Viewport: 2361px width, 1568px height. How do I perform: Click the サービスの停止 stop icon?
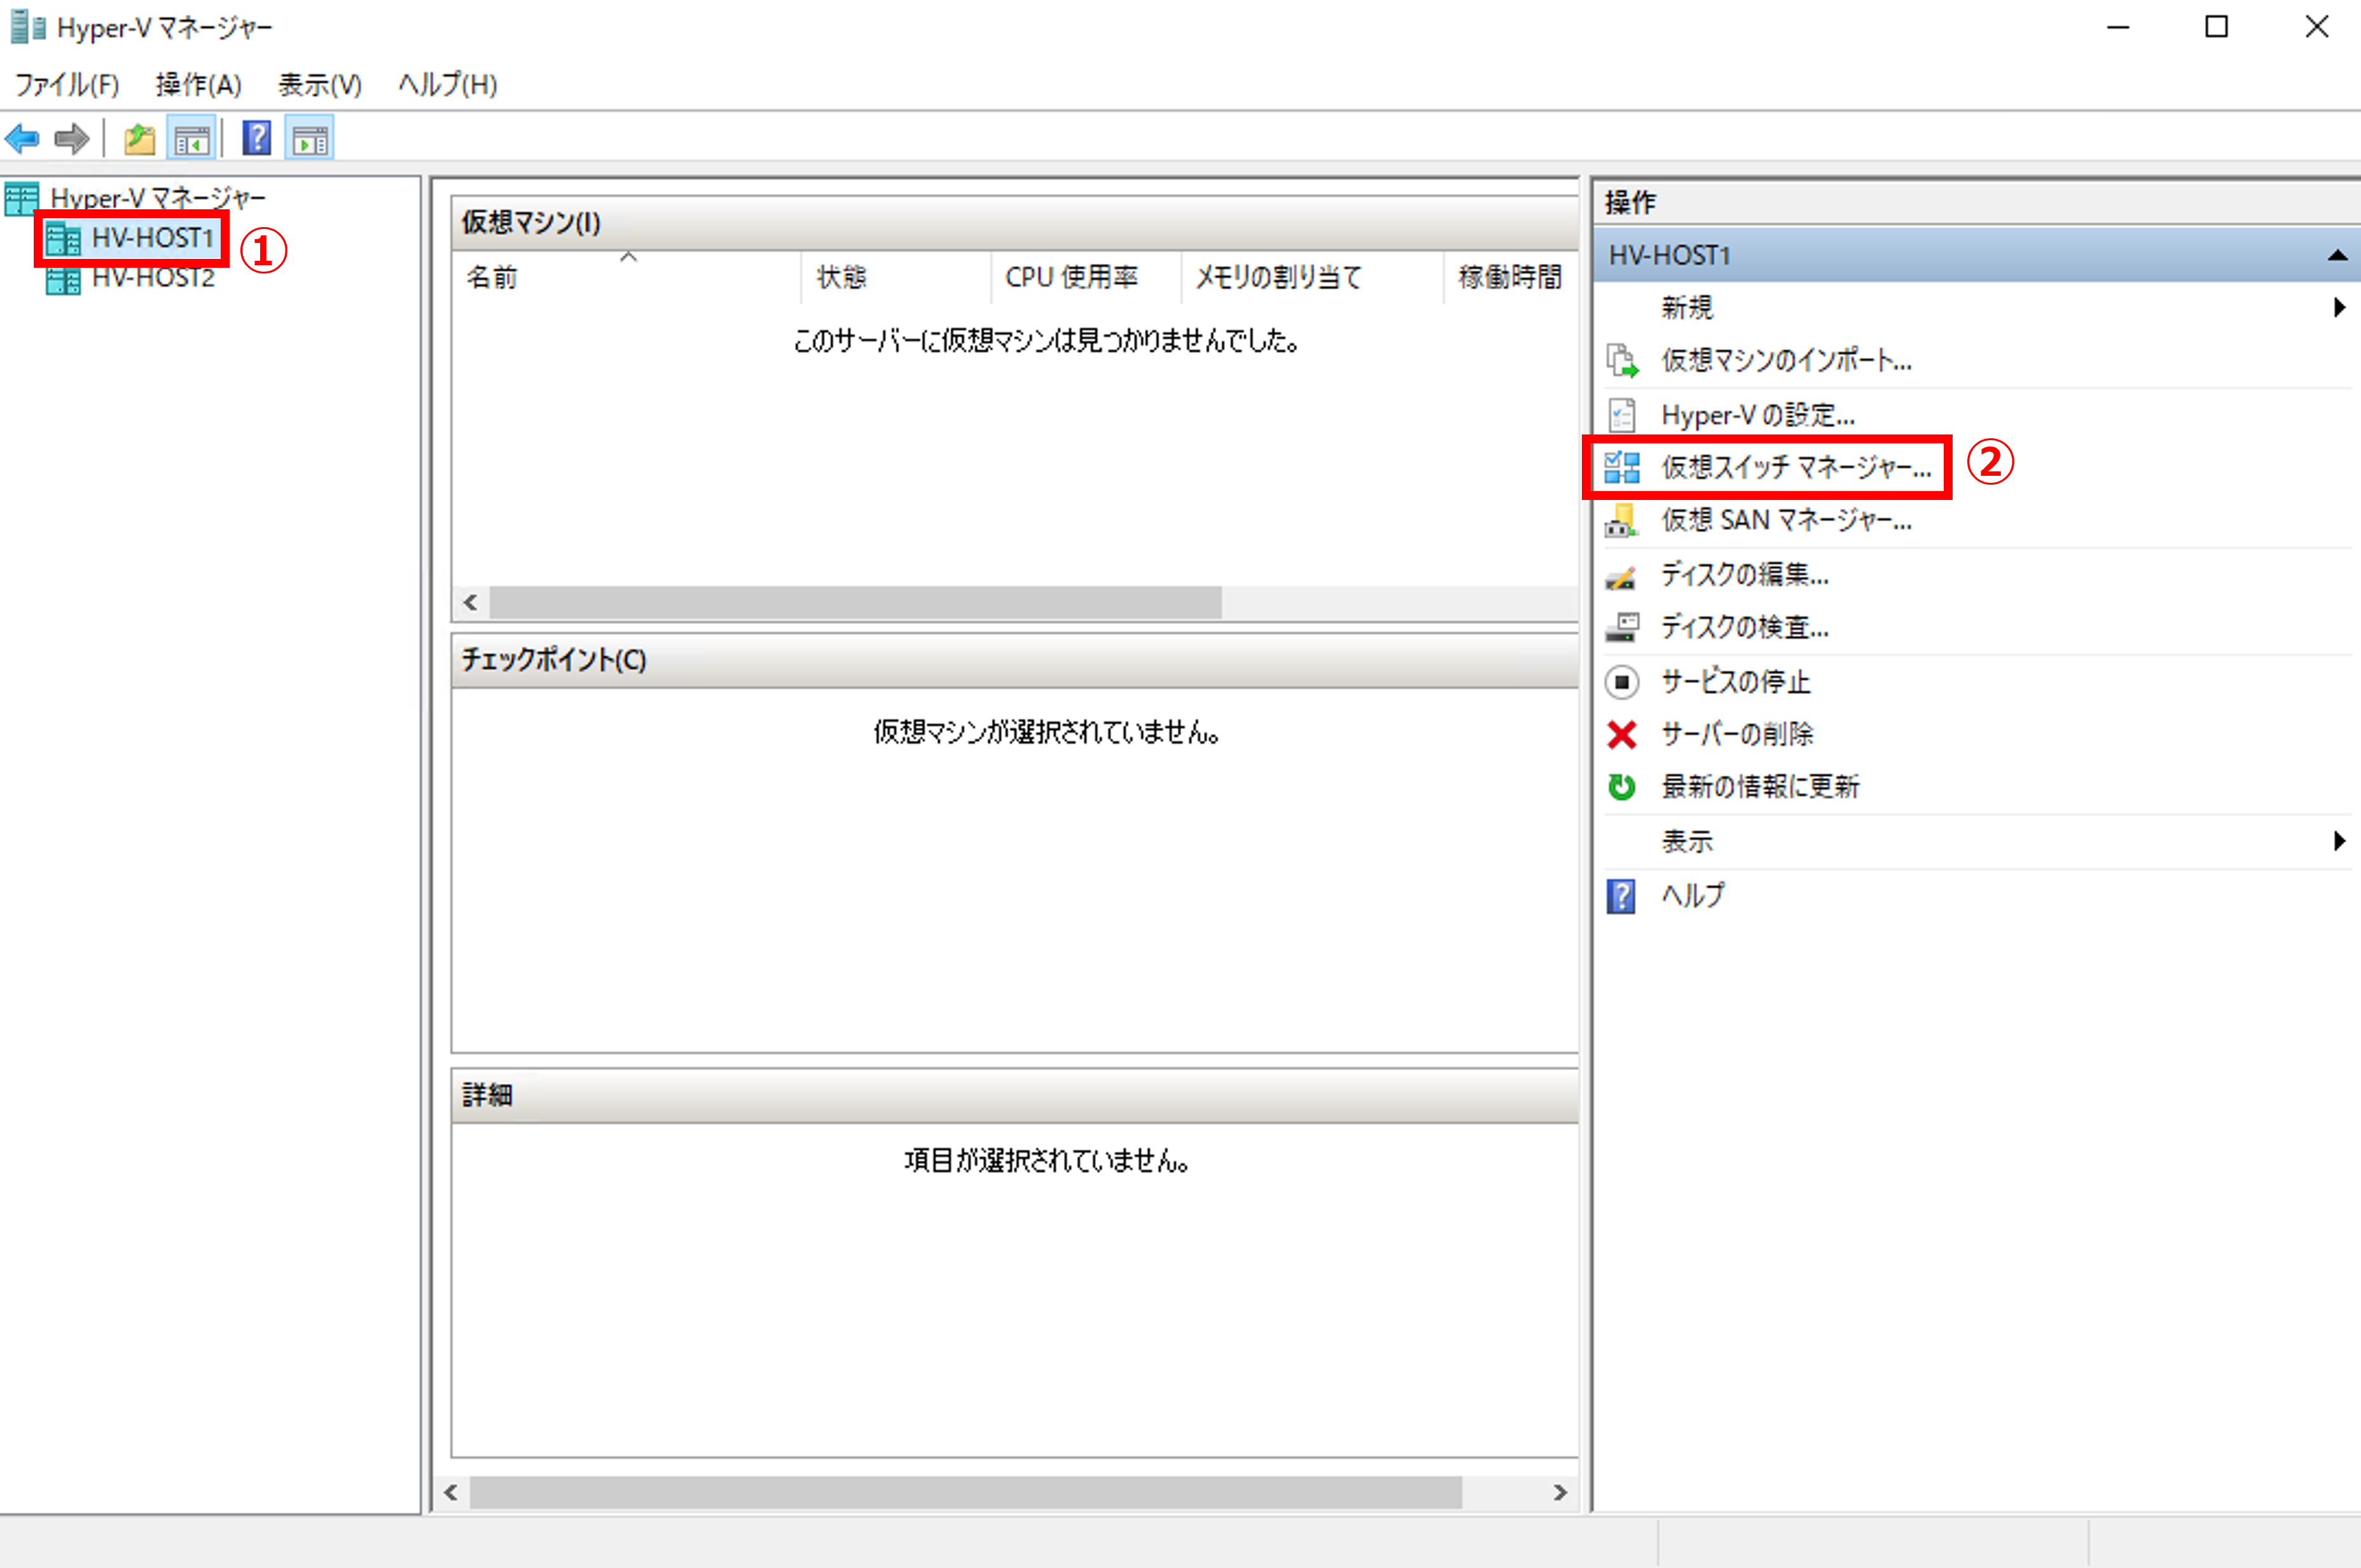(x=1621, y=682)
